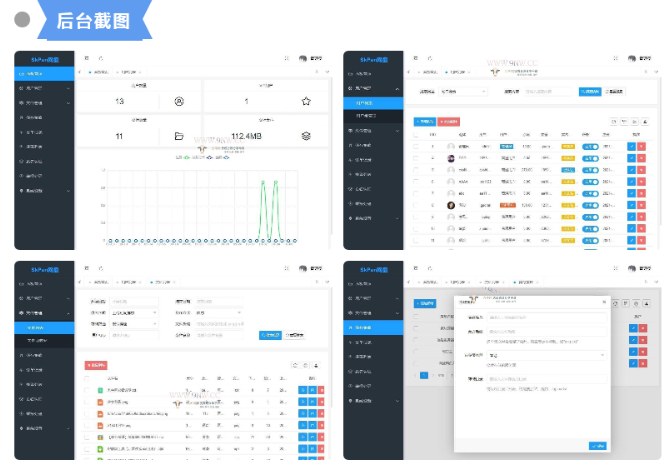Open the search-type dropdown on the user list page
This screenshot has width=670, height=470.
click(x=461, y=92)
